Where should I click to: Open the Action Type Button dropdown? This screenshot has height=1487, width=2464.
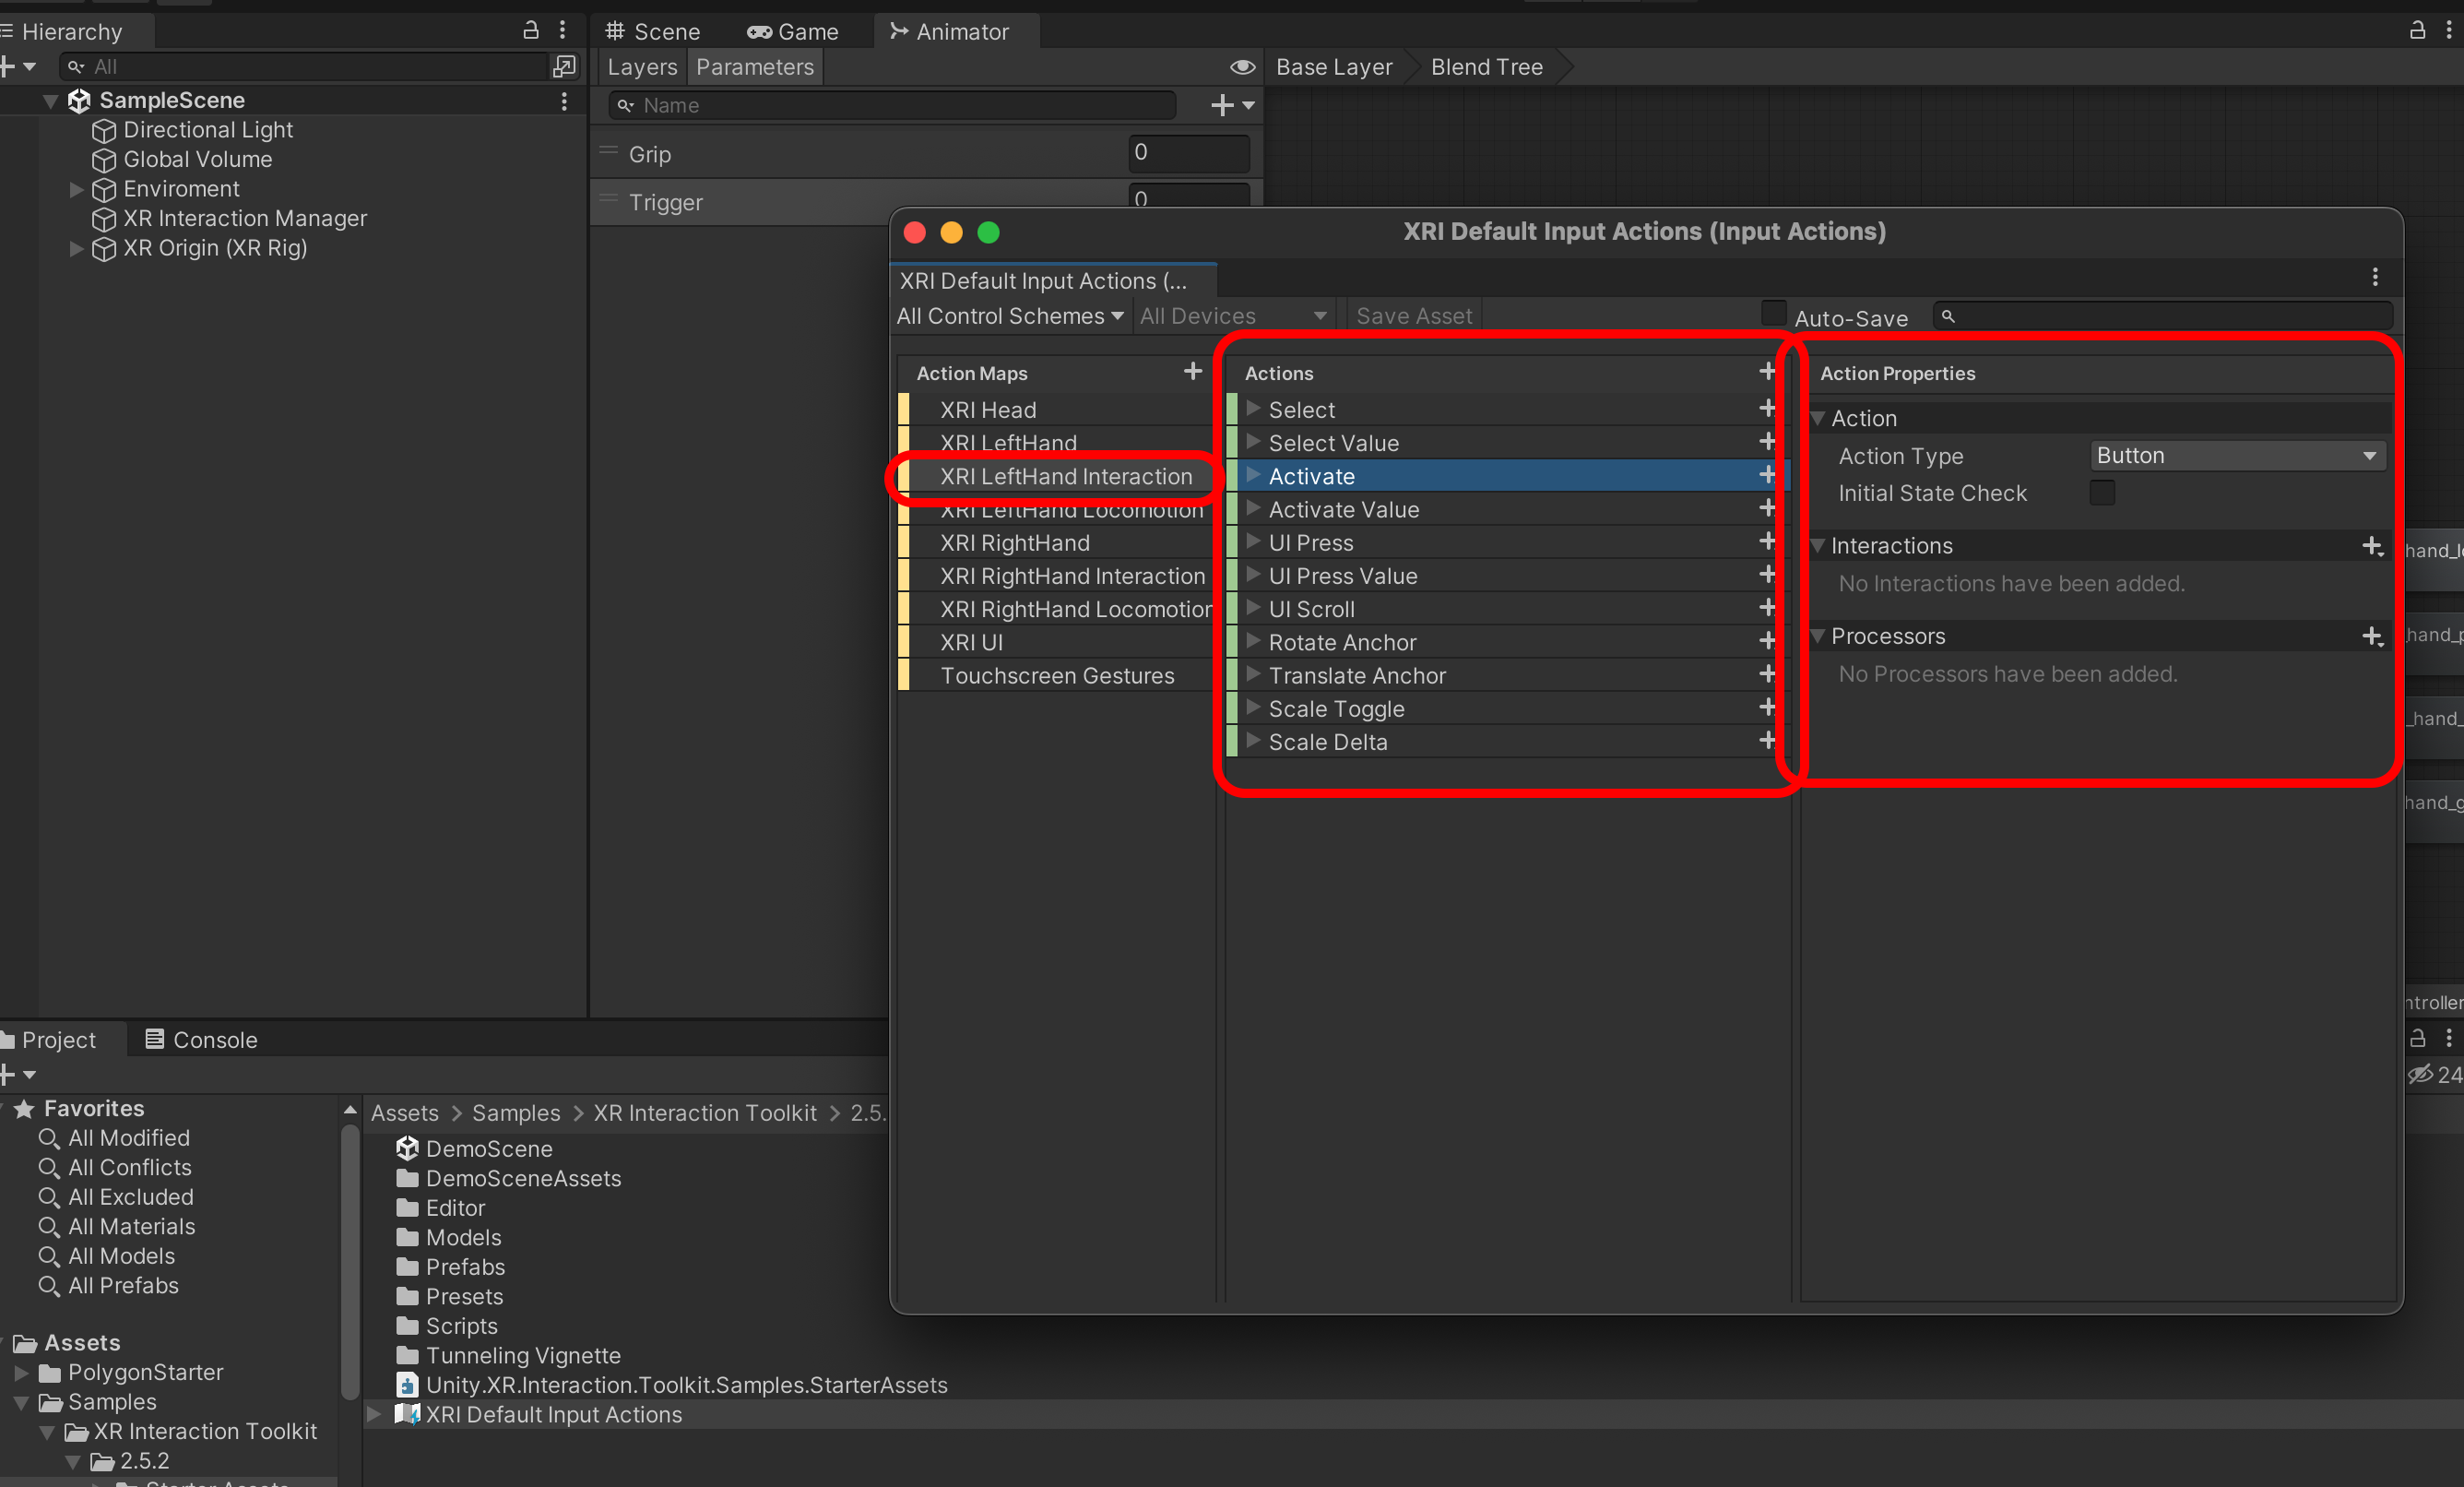coord(2237,456)
